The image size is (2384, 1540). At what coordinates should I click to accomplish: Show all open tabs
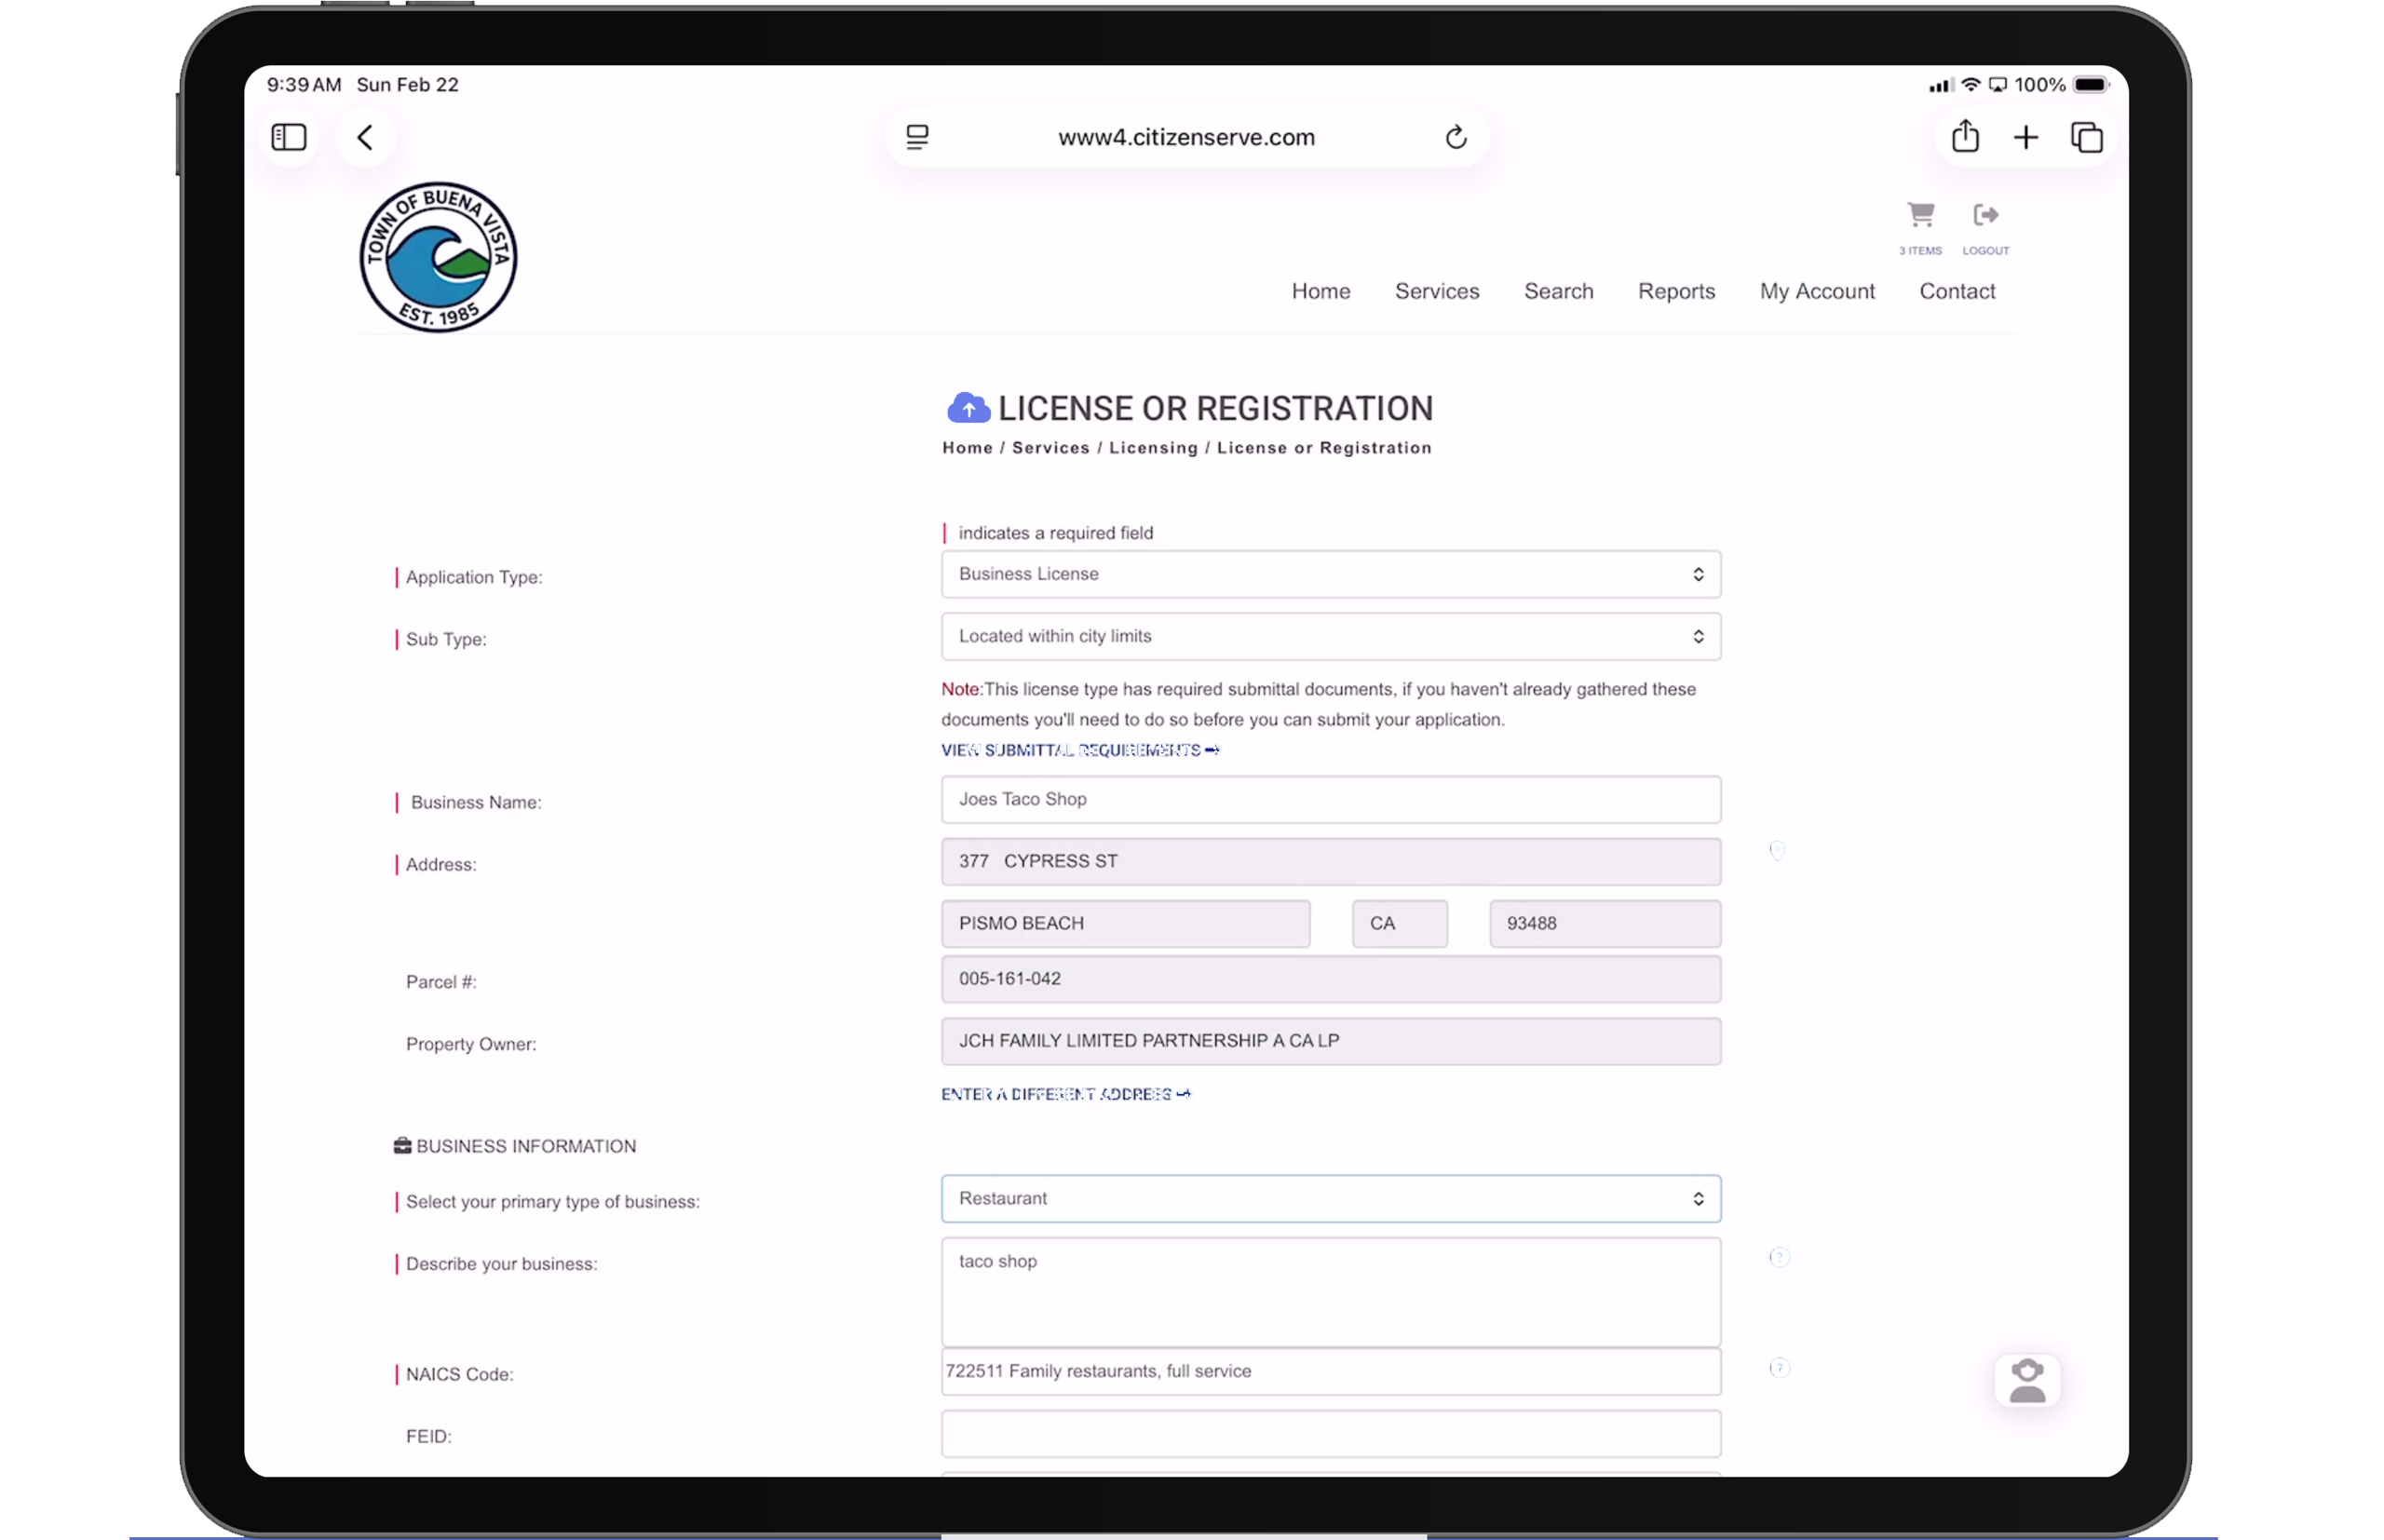2087,137
